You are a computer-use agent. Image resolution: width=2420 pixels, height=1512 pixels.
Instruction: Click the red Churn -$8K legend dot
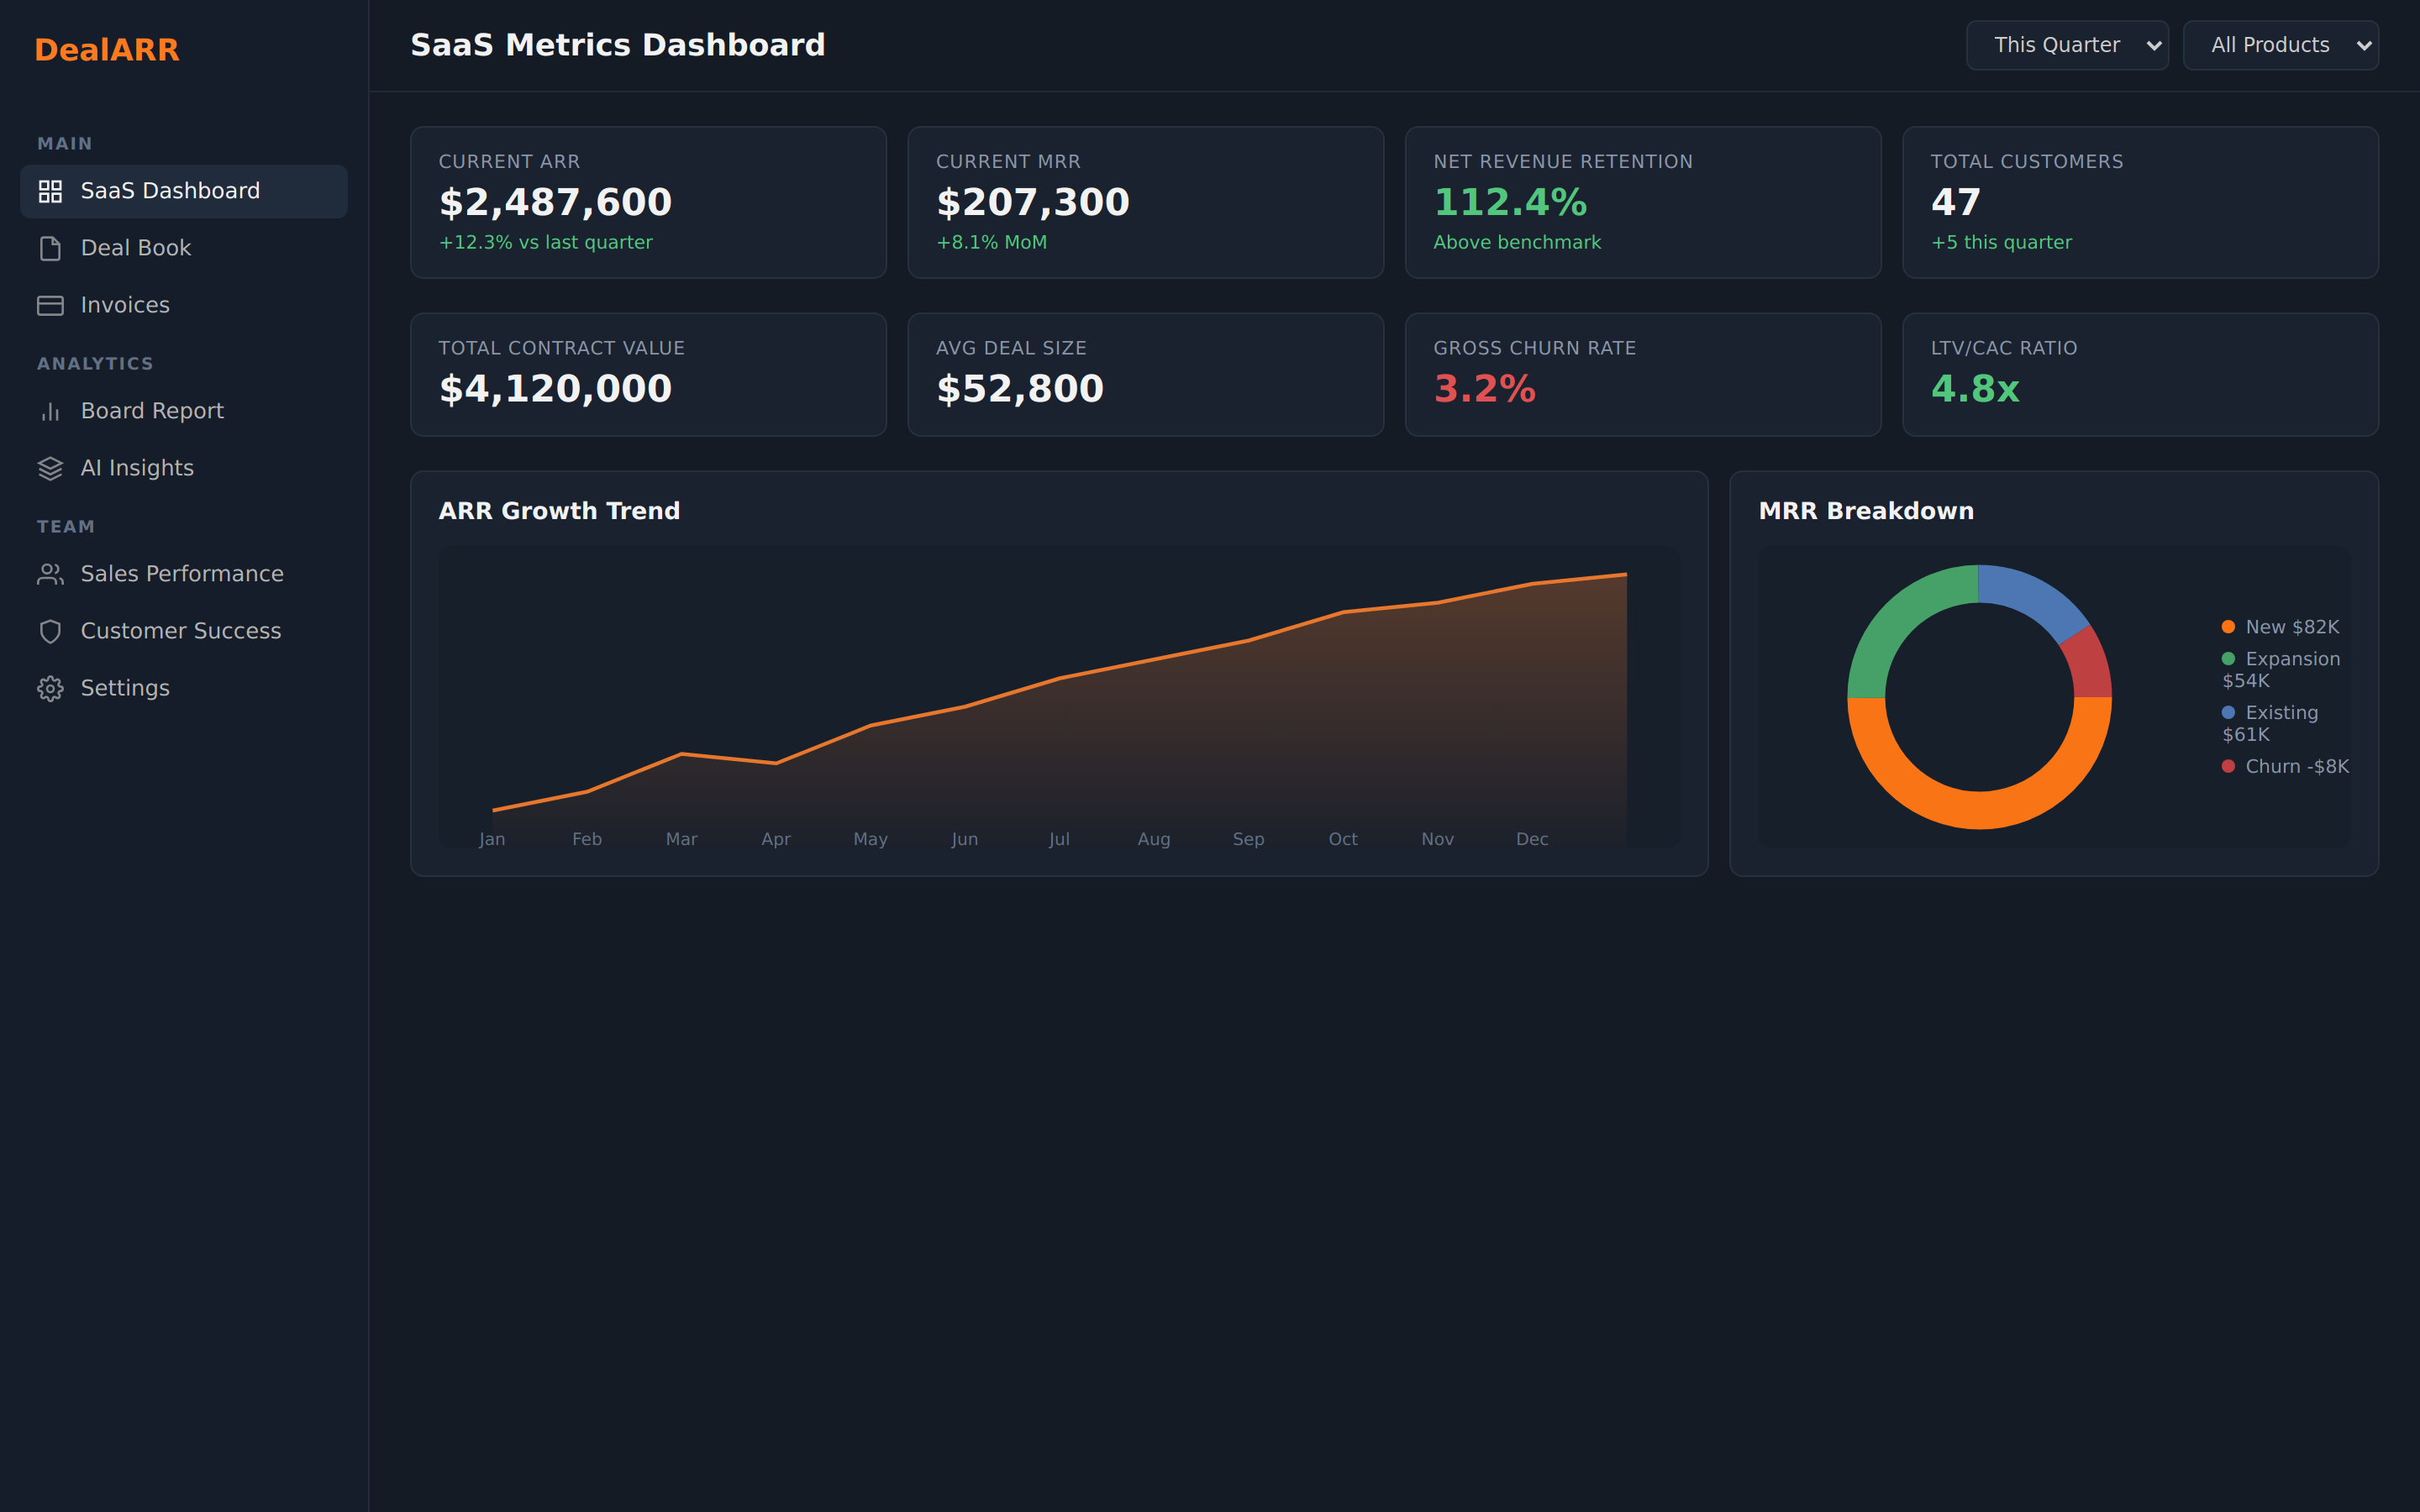click(2228, 766)
